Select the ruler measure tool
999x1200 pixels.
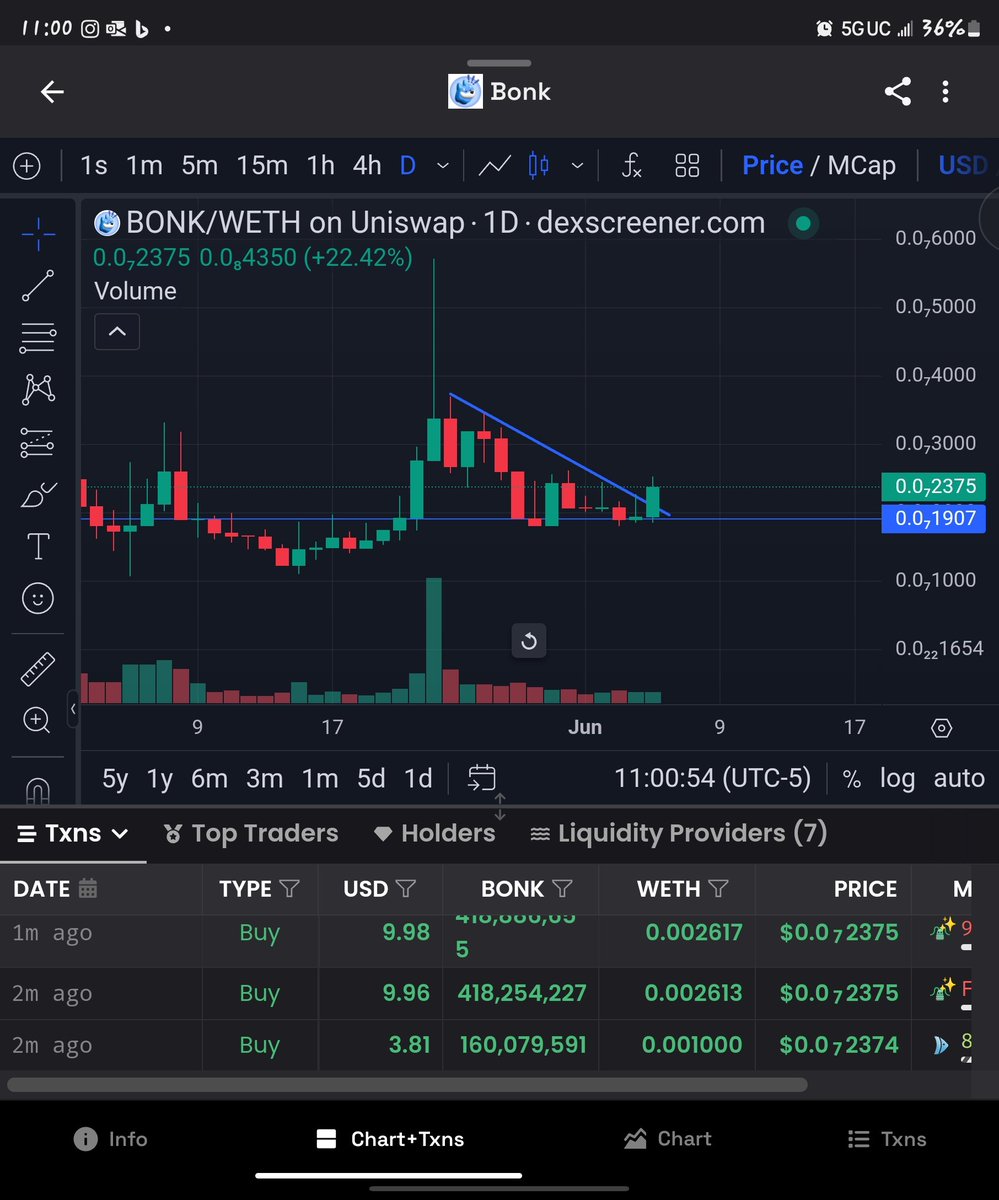click(x=38, y=669)
